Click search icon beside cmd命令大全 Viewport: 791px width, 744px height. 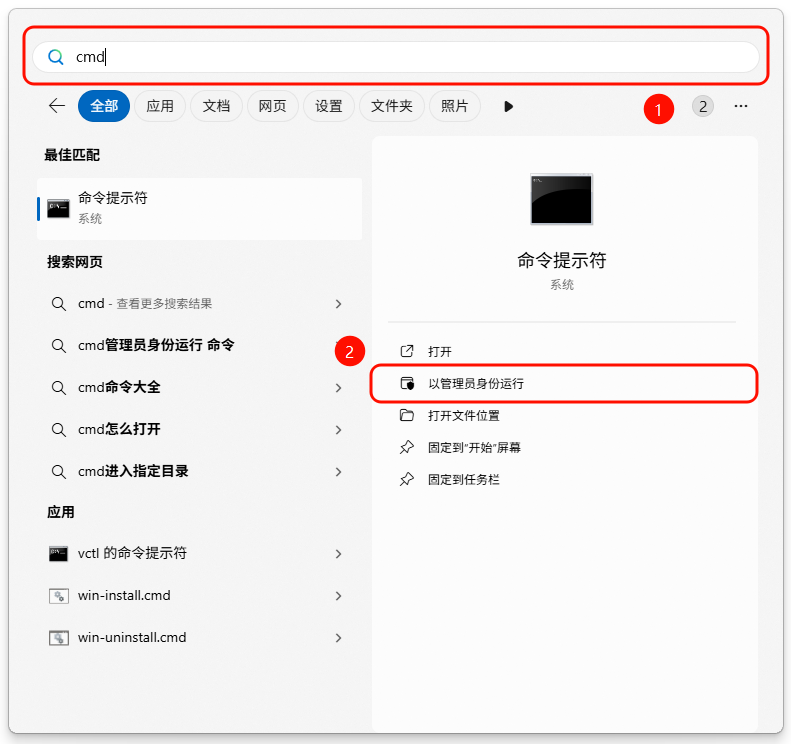pos(59,388)
